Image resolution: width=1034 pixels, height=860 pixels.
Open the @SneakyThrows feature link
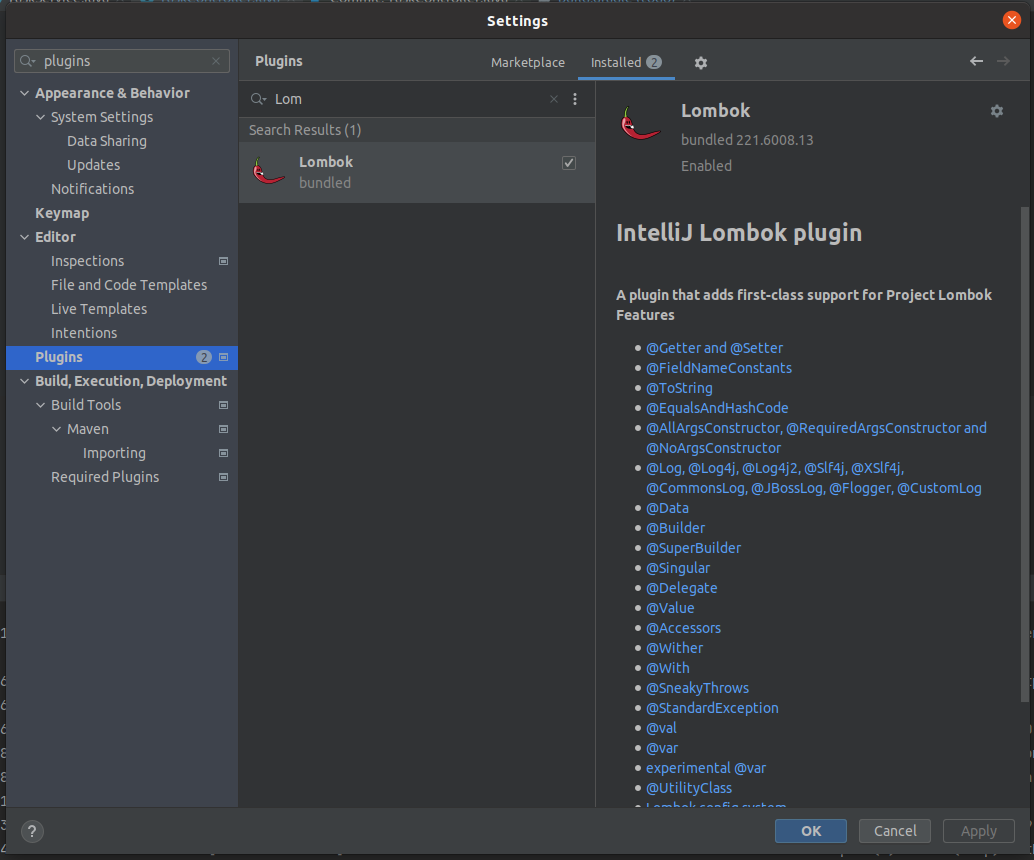697,687
